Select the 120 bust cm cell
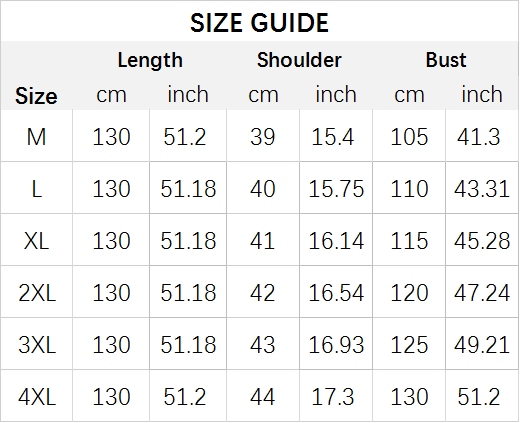Viewport: 520px width, 423px height. [409, 293]
